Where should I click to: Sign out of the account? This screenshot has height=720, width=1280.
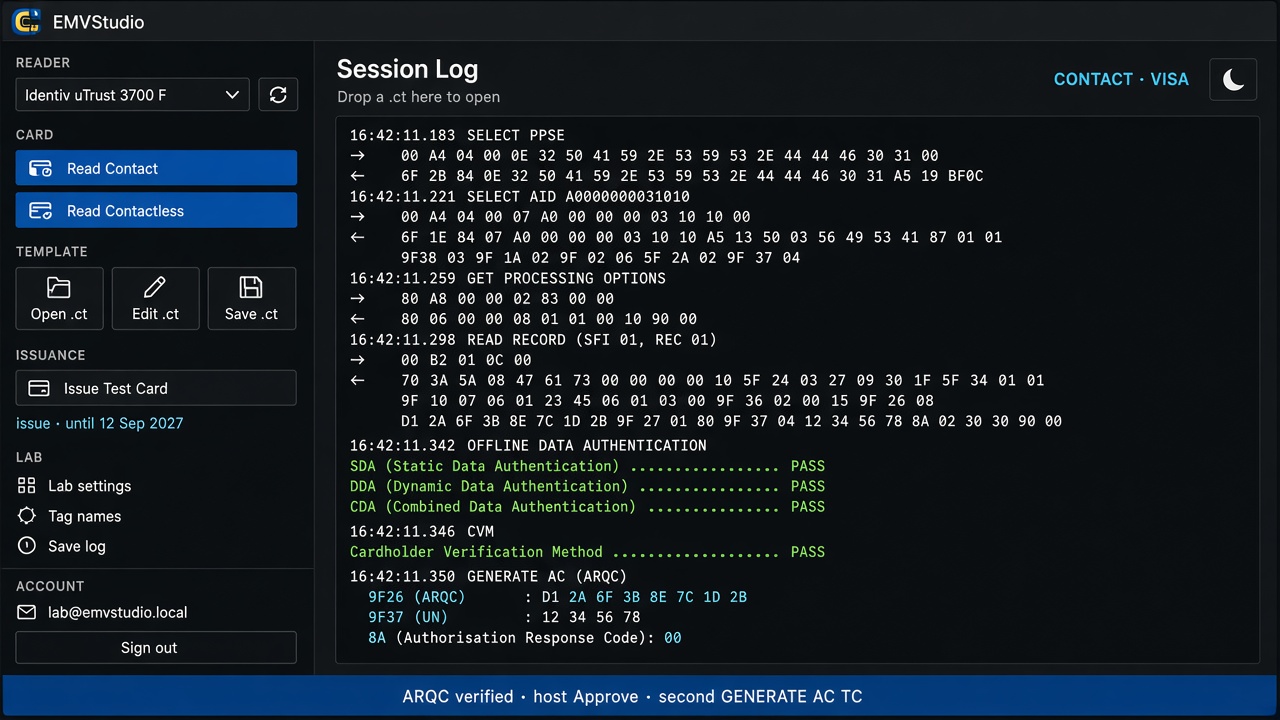coord(156,647)
